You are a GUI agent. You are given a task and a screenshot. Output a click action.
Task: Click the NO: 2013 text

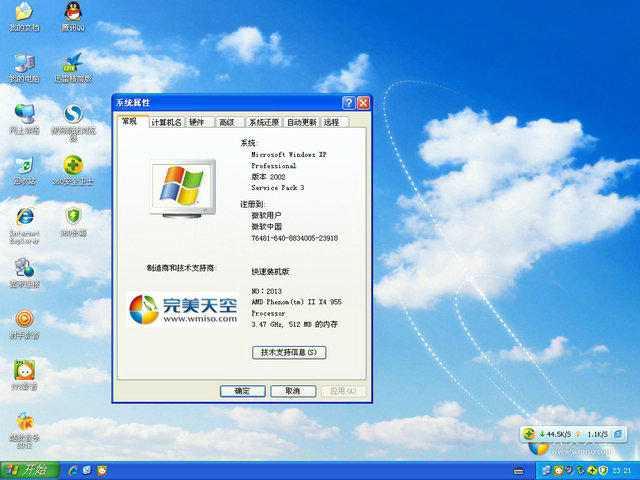click(267, 291)
